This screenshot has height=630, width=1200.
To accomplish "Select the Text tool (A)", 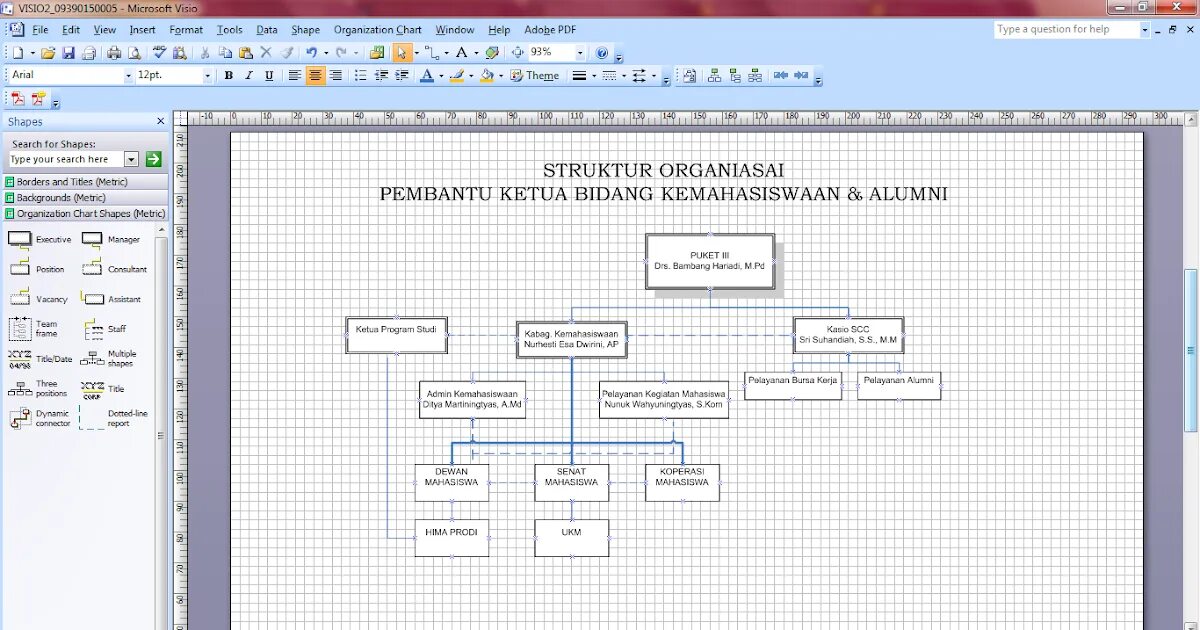I will point(461,53).
